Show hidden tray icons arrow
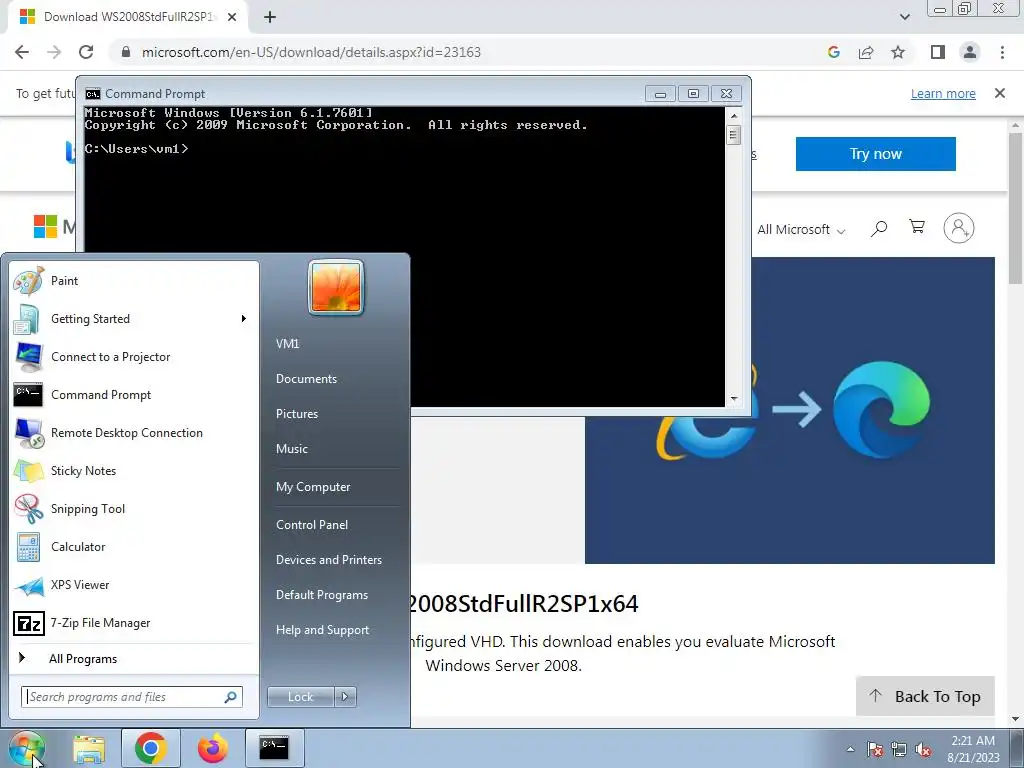The height and width of the screenshot is (768, 1024). pyautogui.click(x=850, y=749)
